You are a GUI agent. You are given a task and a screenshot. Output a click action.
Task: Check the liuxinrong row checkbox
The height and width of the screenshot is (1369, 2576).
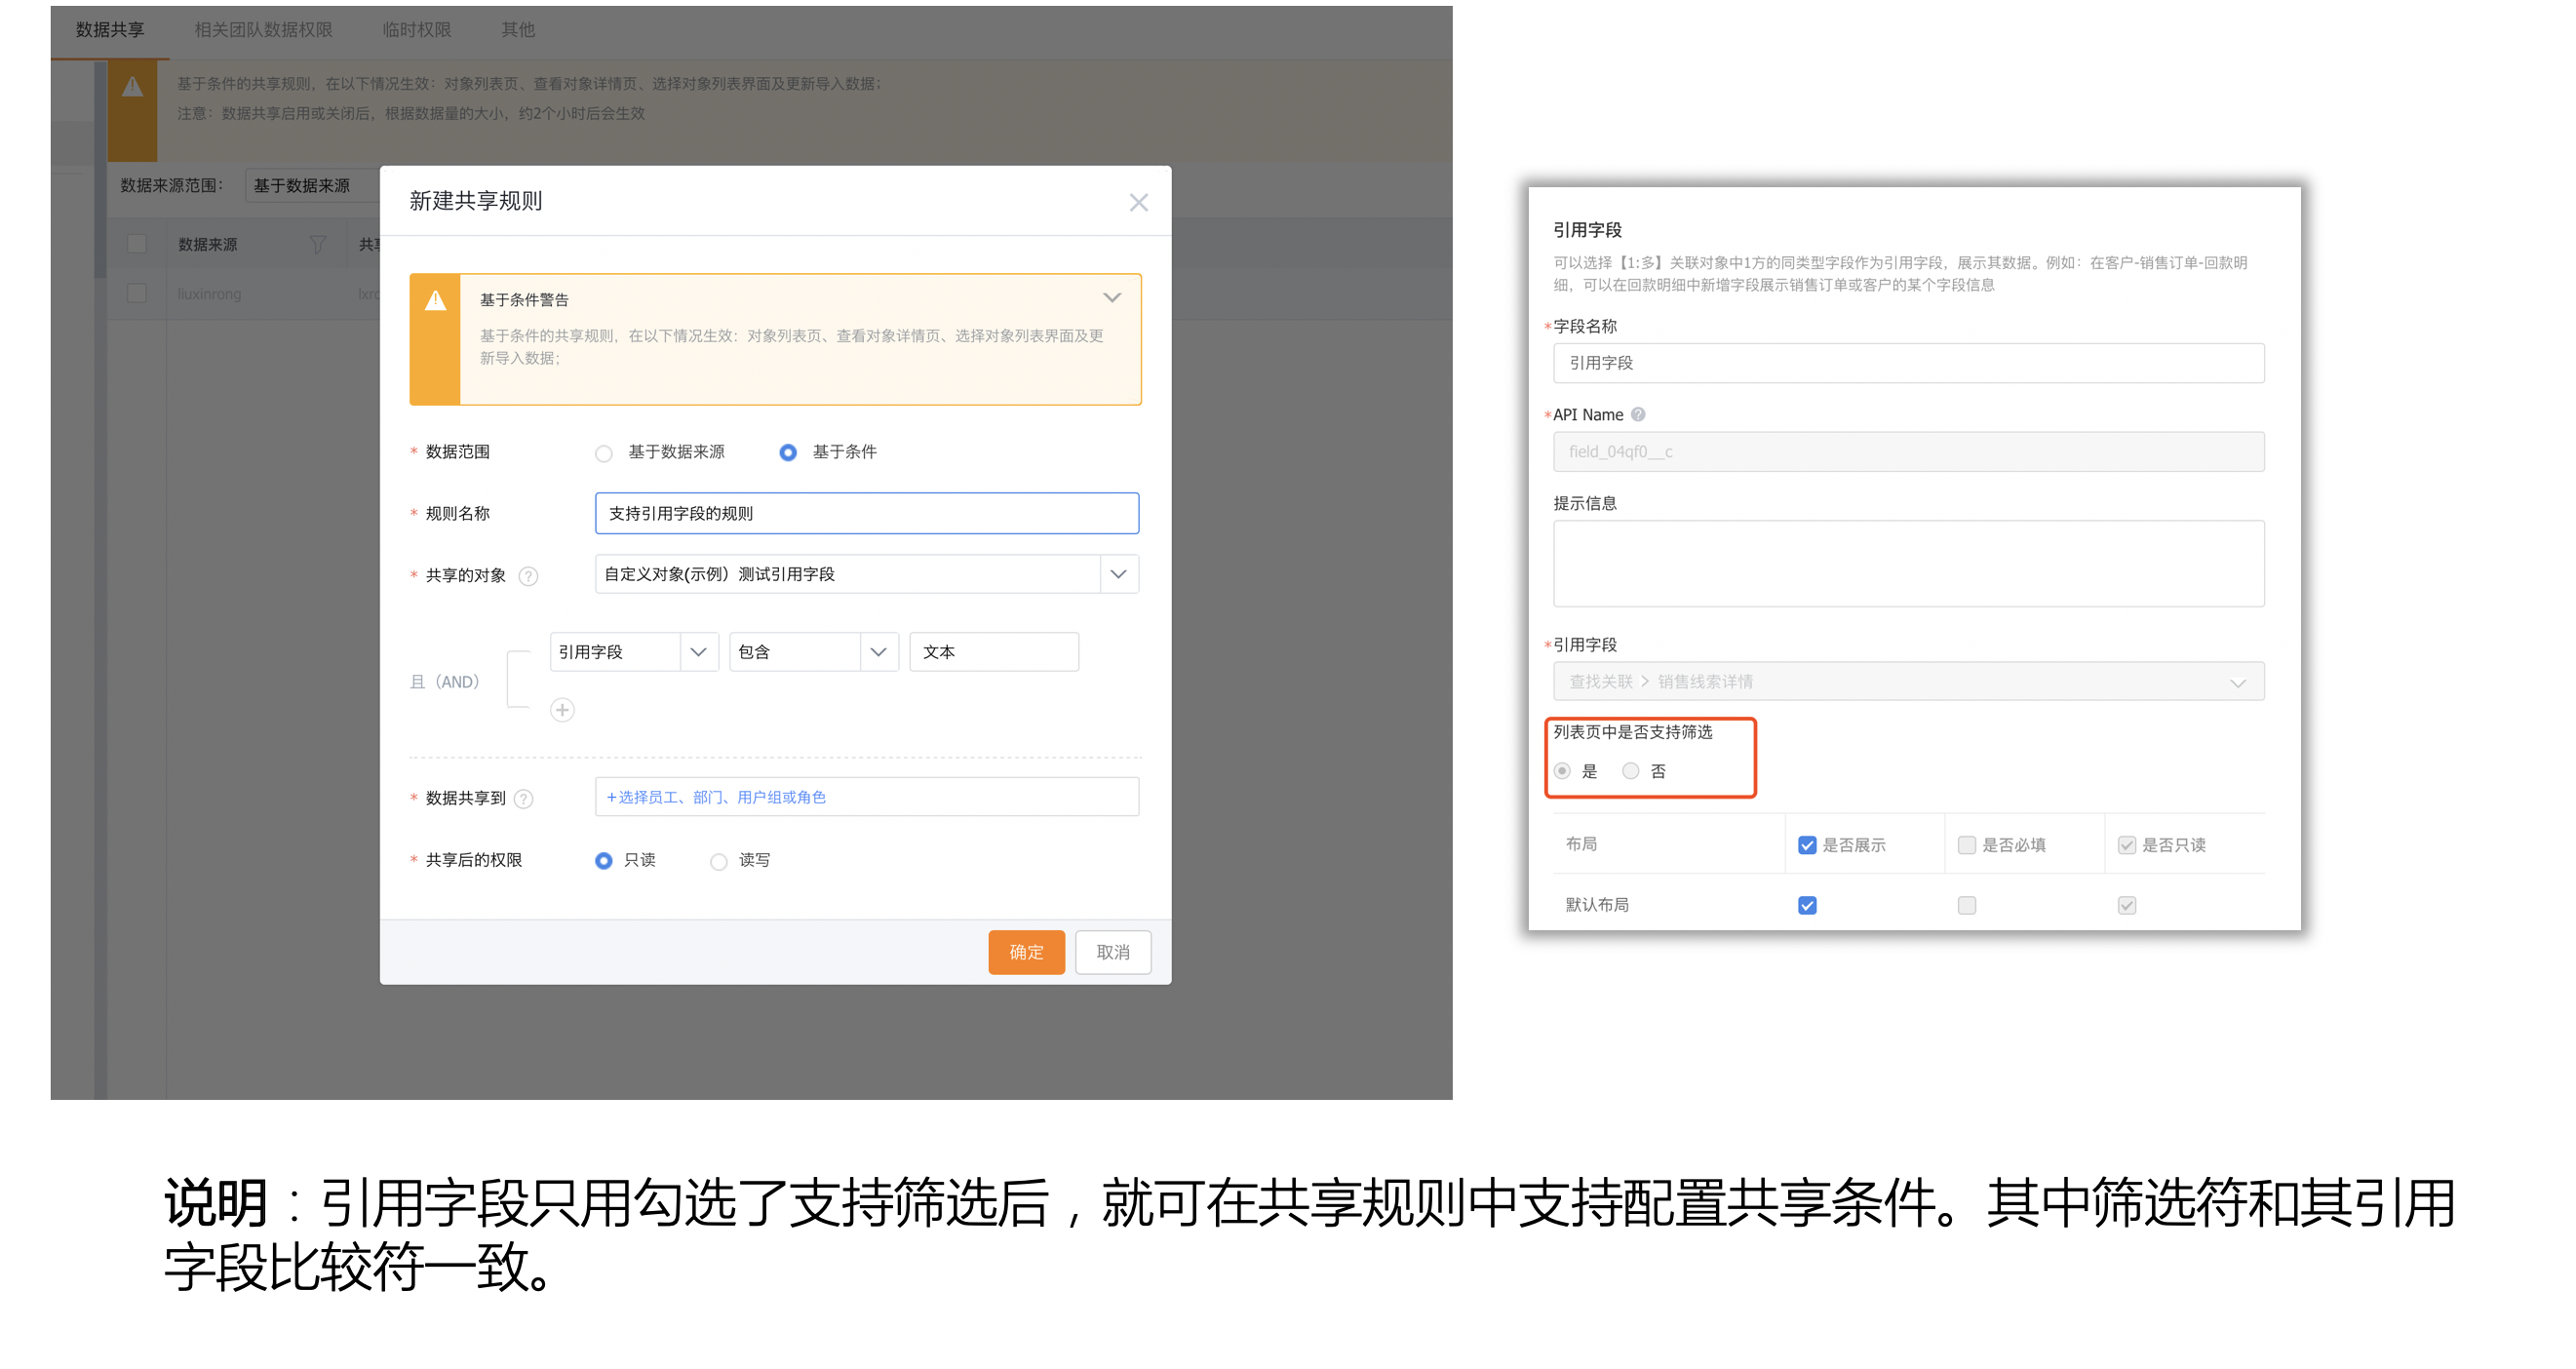pyautogui.click(x=137, y=294)
